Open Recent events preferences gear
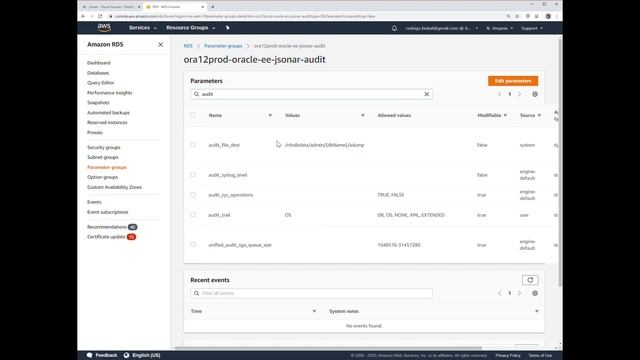Screen dimensions: 640x360 click(x=535, y=293)
